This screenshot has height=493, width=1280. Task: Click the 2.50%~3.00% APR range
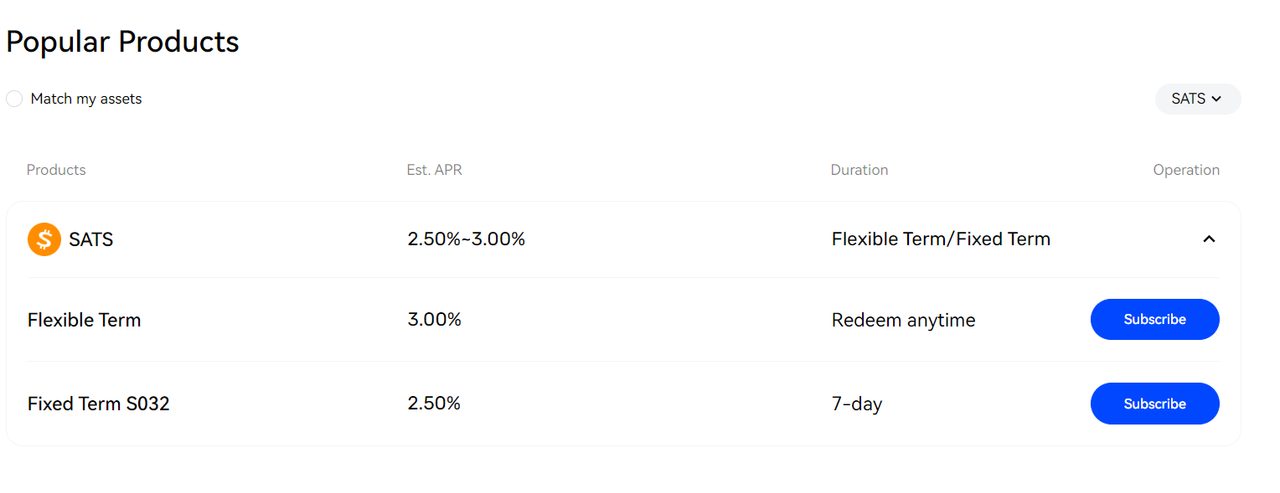point(466,239)
